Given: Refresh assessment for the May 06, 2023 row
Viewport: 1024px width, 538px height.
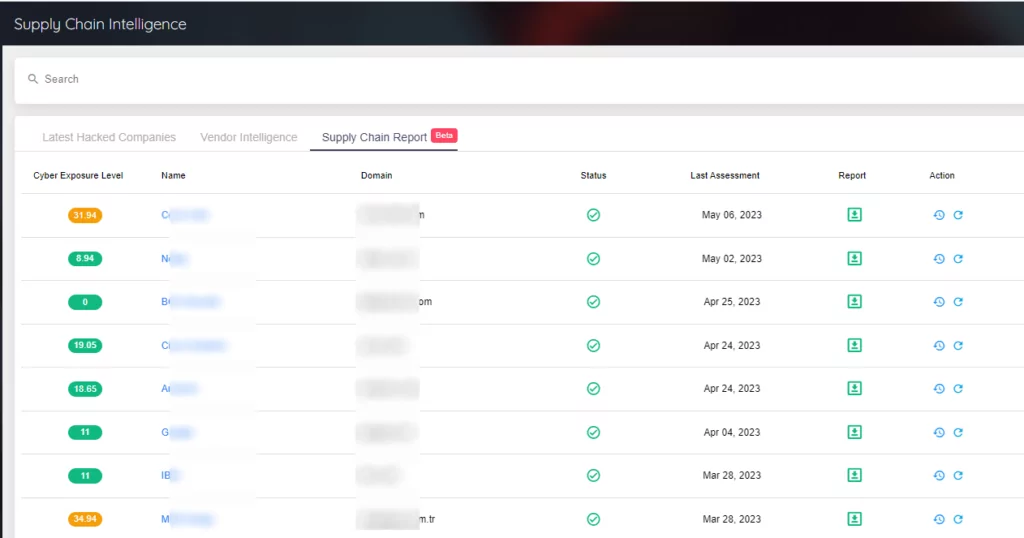Looking at the screenshot, I should (x=958, y=215).
